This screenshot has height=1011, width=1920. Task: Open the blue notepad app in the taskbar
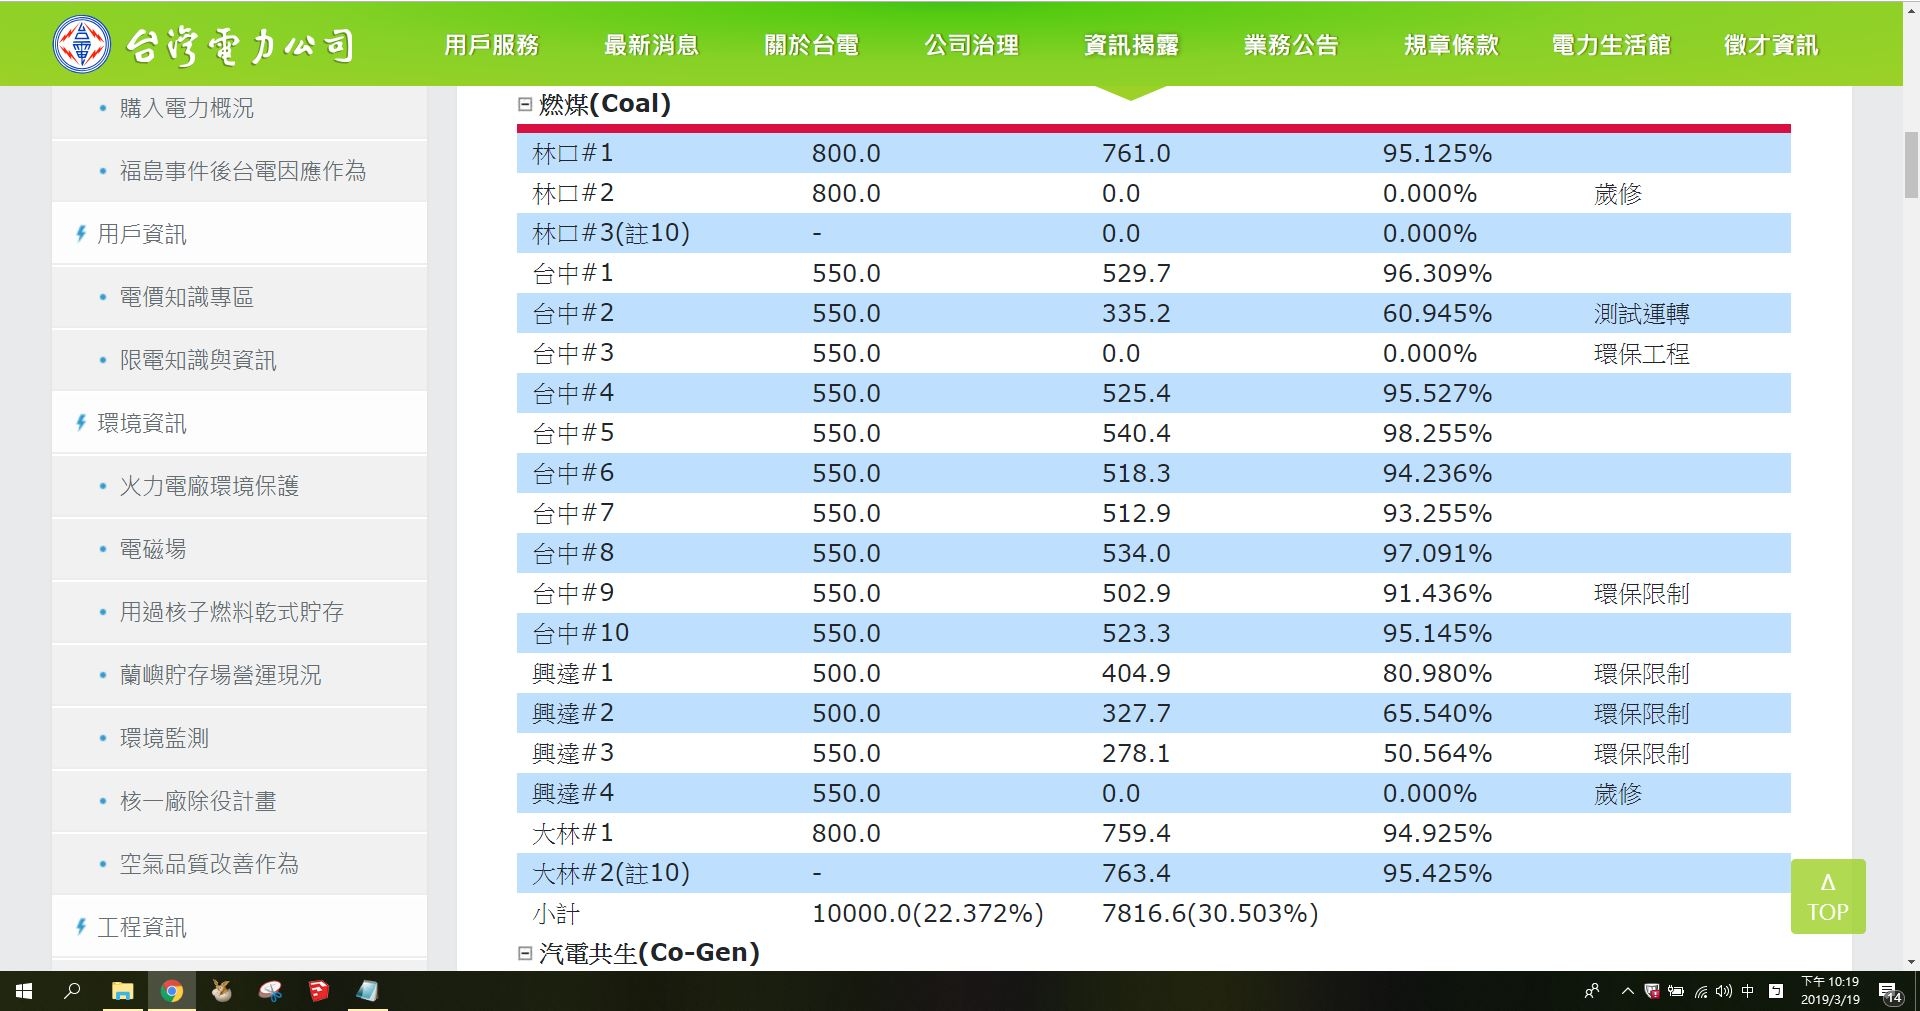pos(368,991)
